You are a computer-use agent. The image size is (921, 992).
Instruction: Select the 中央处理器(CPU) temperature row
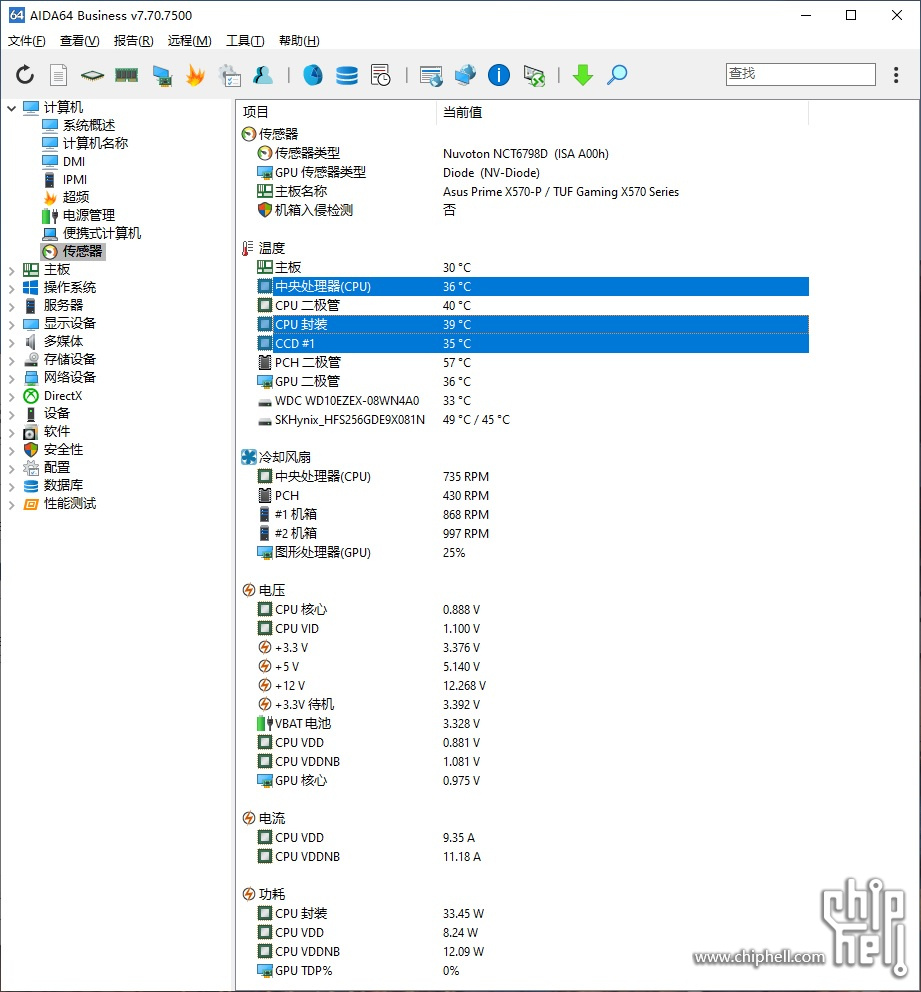(532, 287)
